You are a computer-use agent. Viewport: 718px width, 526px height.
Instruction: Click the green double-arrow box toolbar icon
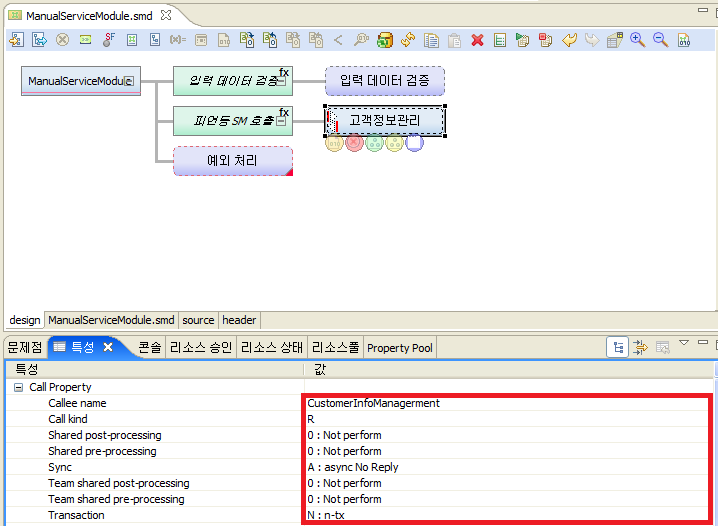[86, 40]
